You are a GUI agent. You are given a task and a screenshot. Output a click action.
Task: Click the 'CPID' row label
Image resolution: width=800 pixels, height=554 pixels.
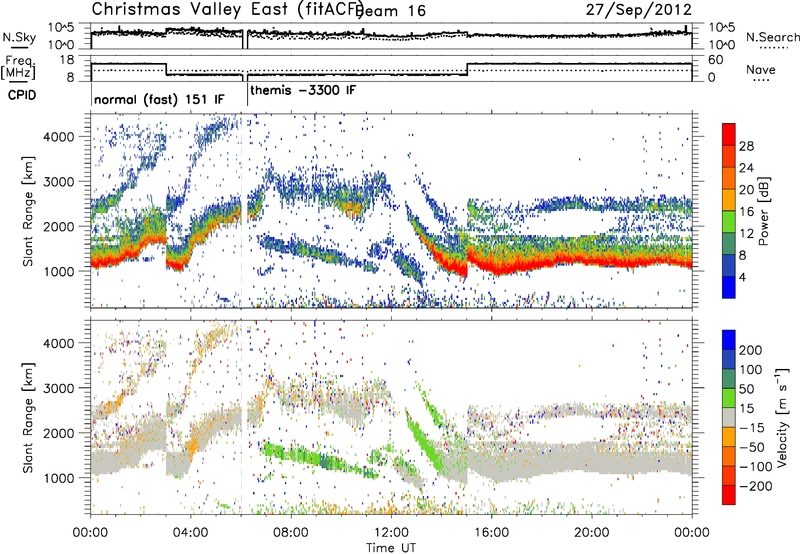click(x=22, y=95)
